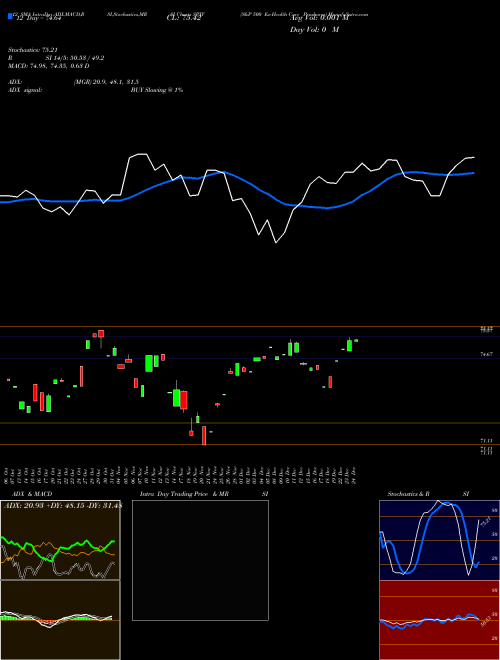
Task: Click the 'Intra Day Trading Price & MR SI' title
Action: pyautogui.click(x=204, y=494)
